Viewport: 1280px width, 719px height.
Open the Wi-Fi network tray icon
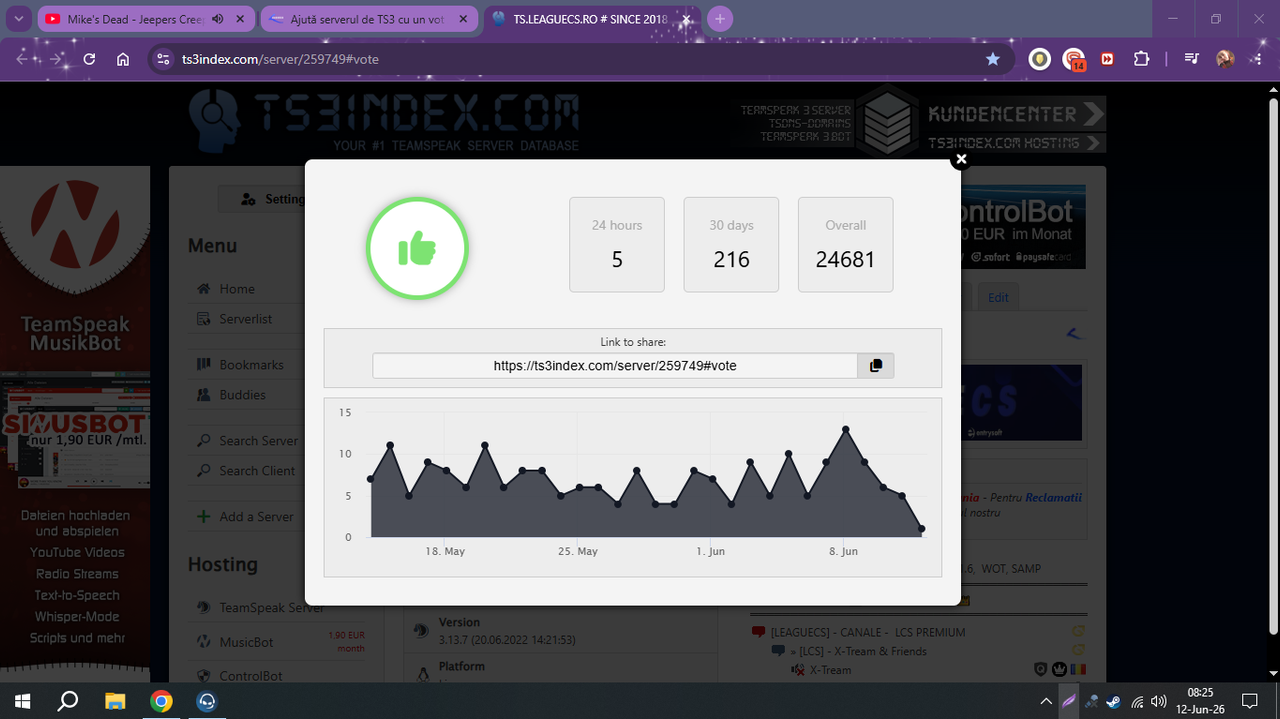pos(1137,701)
